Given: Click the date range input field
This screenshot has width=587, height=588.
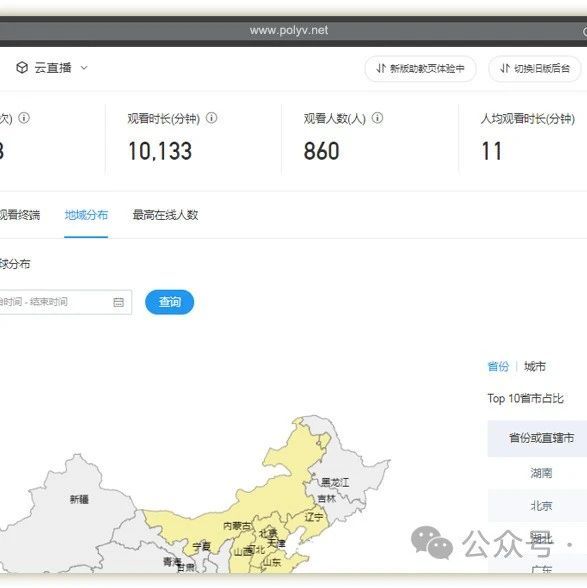Looking at the screenshot, I should tap(66, 302).
